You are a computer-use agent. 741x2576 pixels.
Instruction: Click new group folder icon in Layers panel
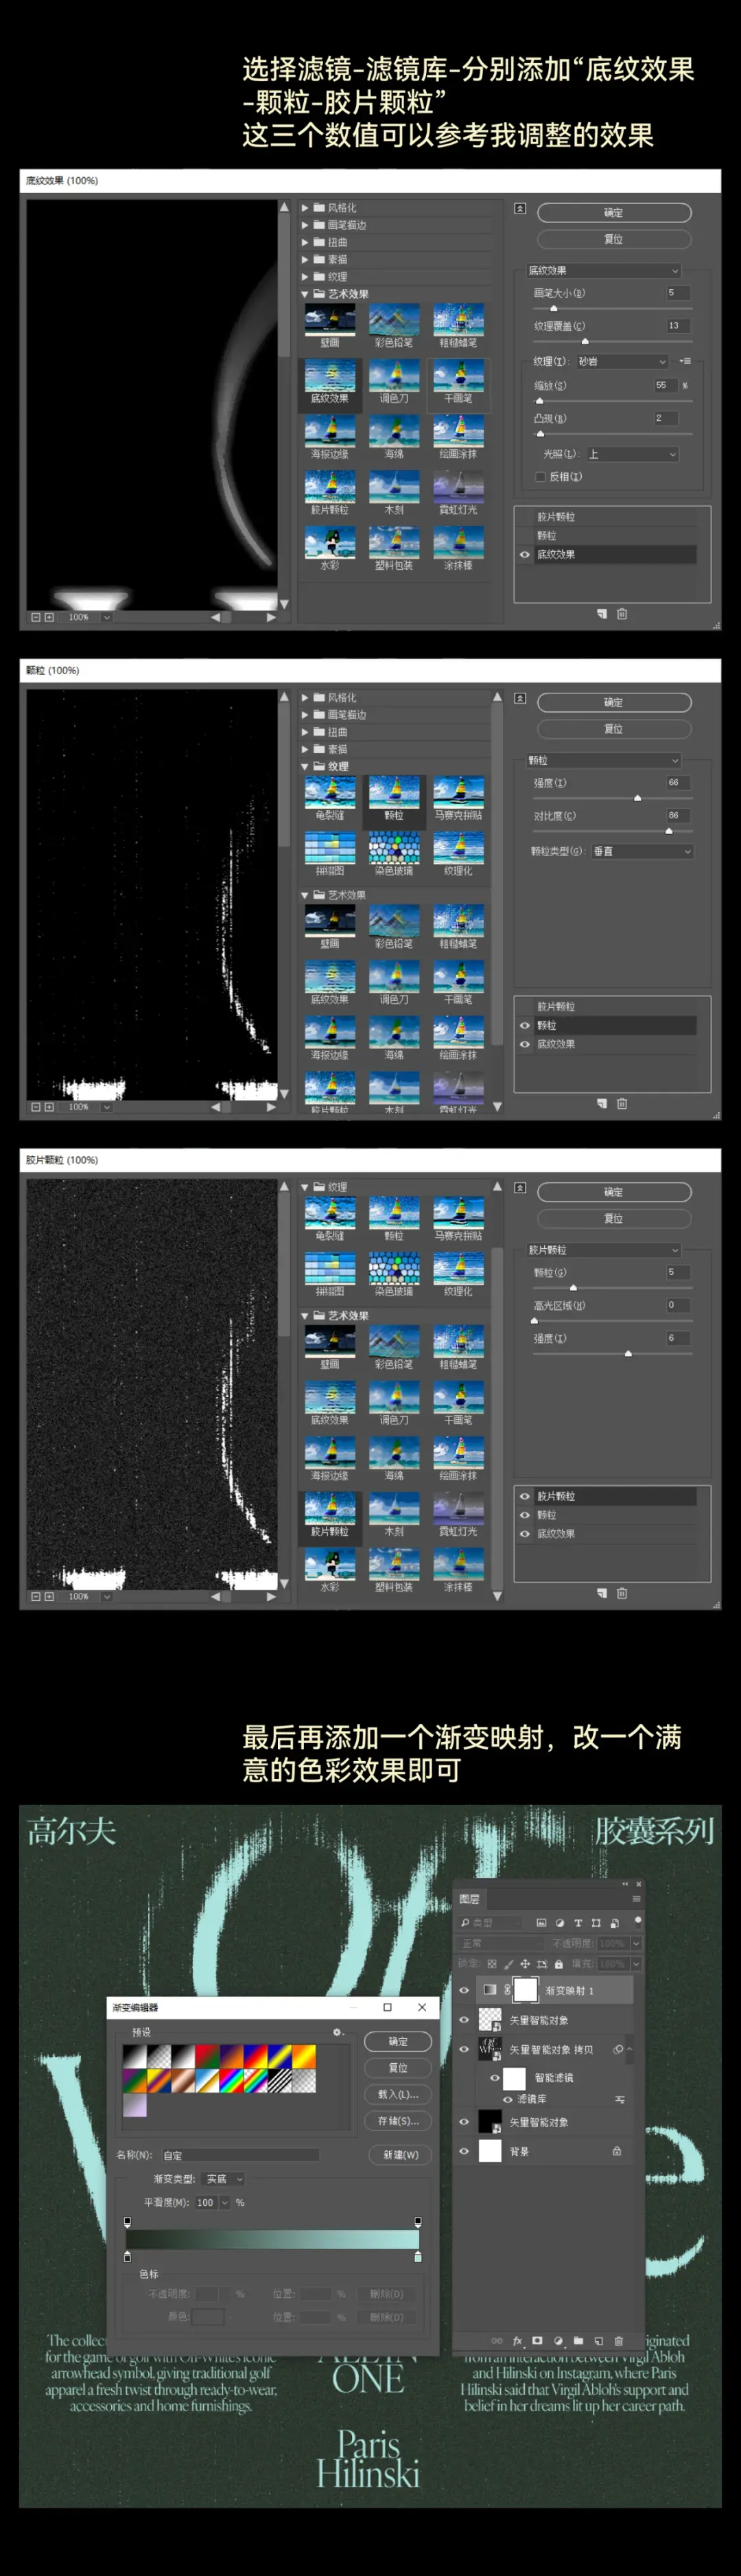tap(578, 2341)
